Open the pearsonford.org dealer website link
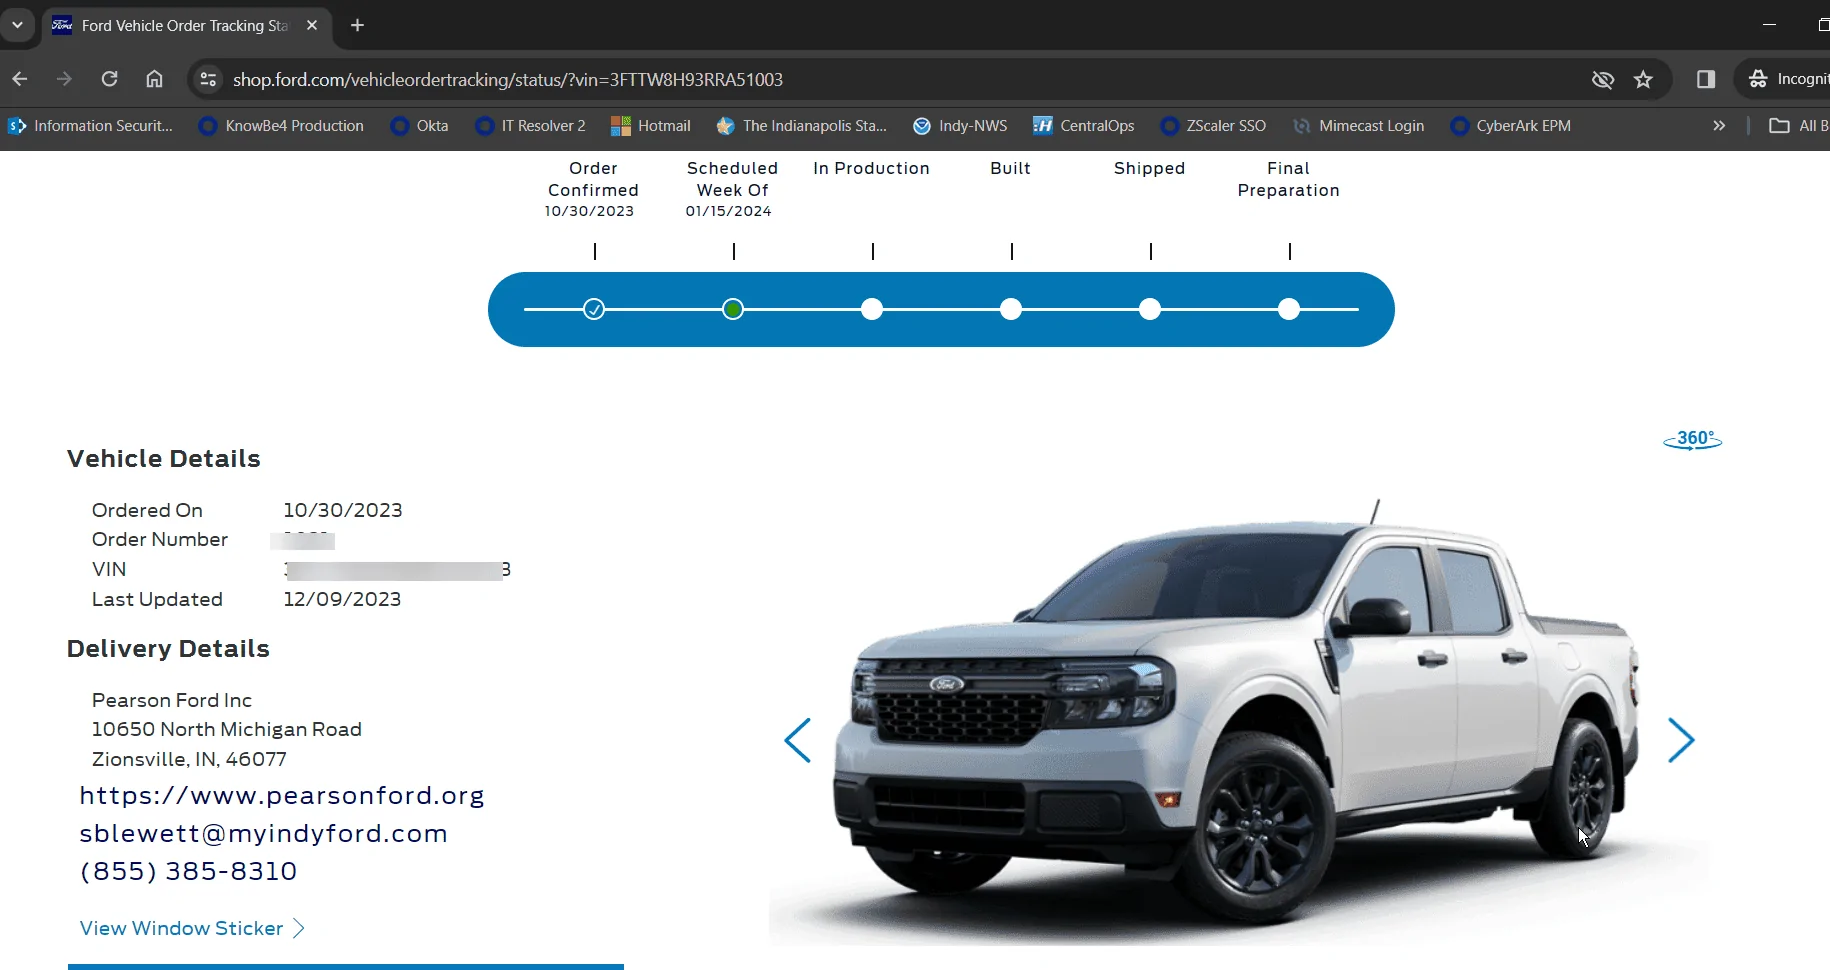The image size is (1830, 970). [x=282, y=796]
